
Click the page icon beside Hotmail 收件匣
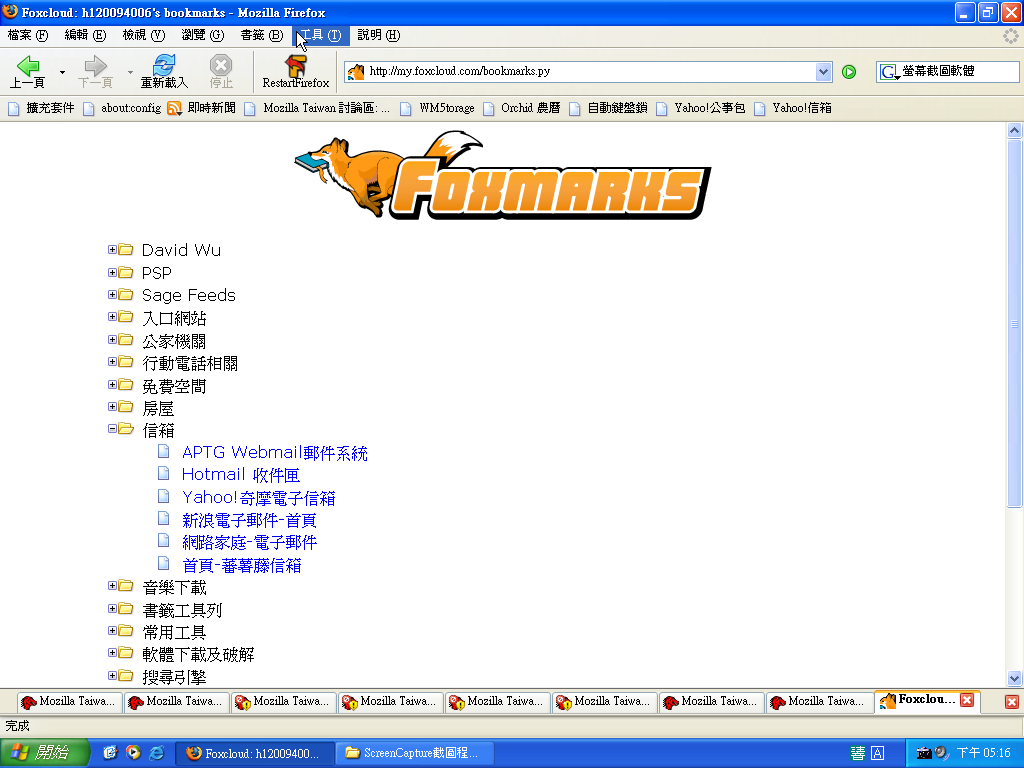point(164,473)
